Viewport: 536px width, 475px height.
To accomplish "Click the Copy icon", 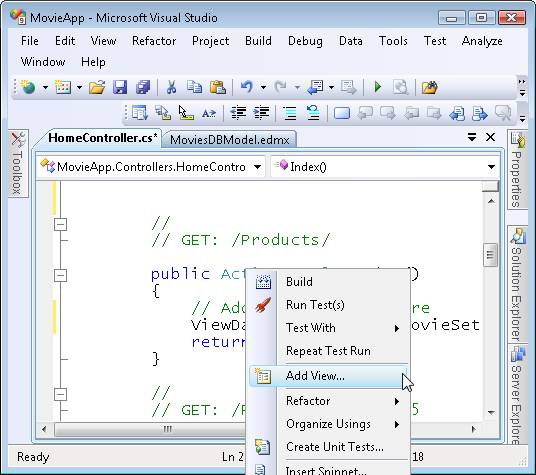I will 194,87.
